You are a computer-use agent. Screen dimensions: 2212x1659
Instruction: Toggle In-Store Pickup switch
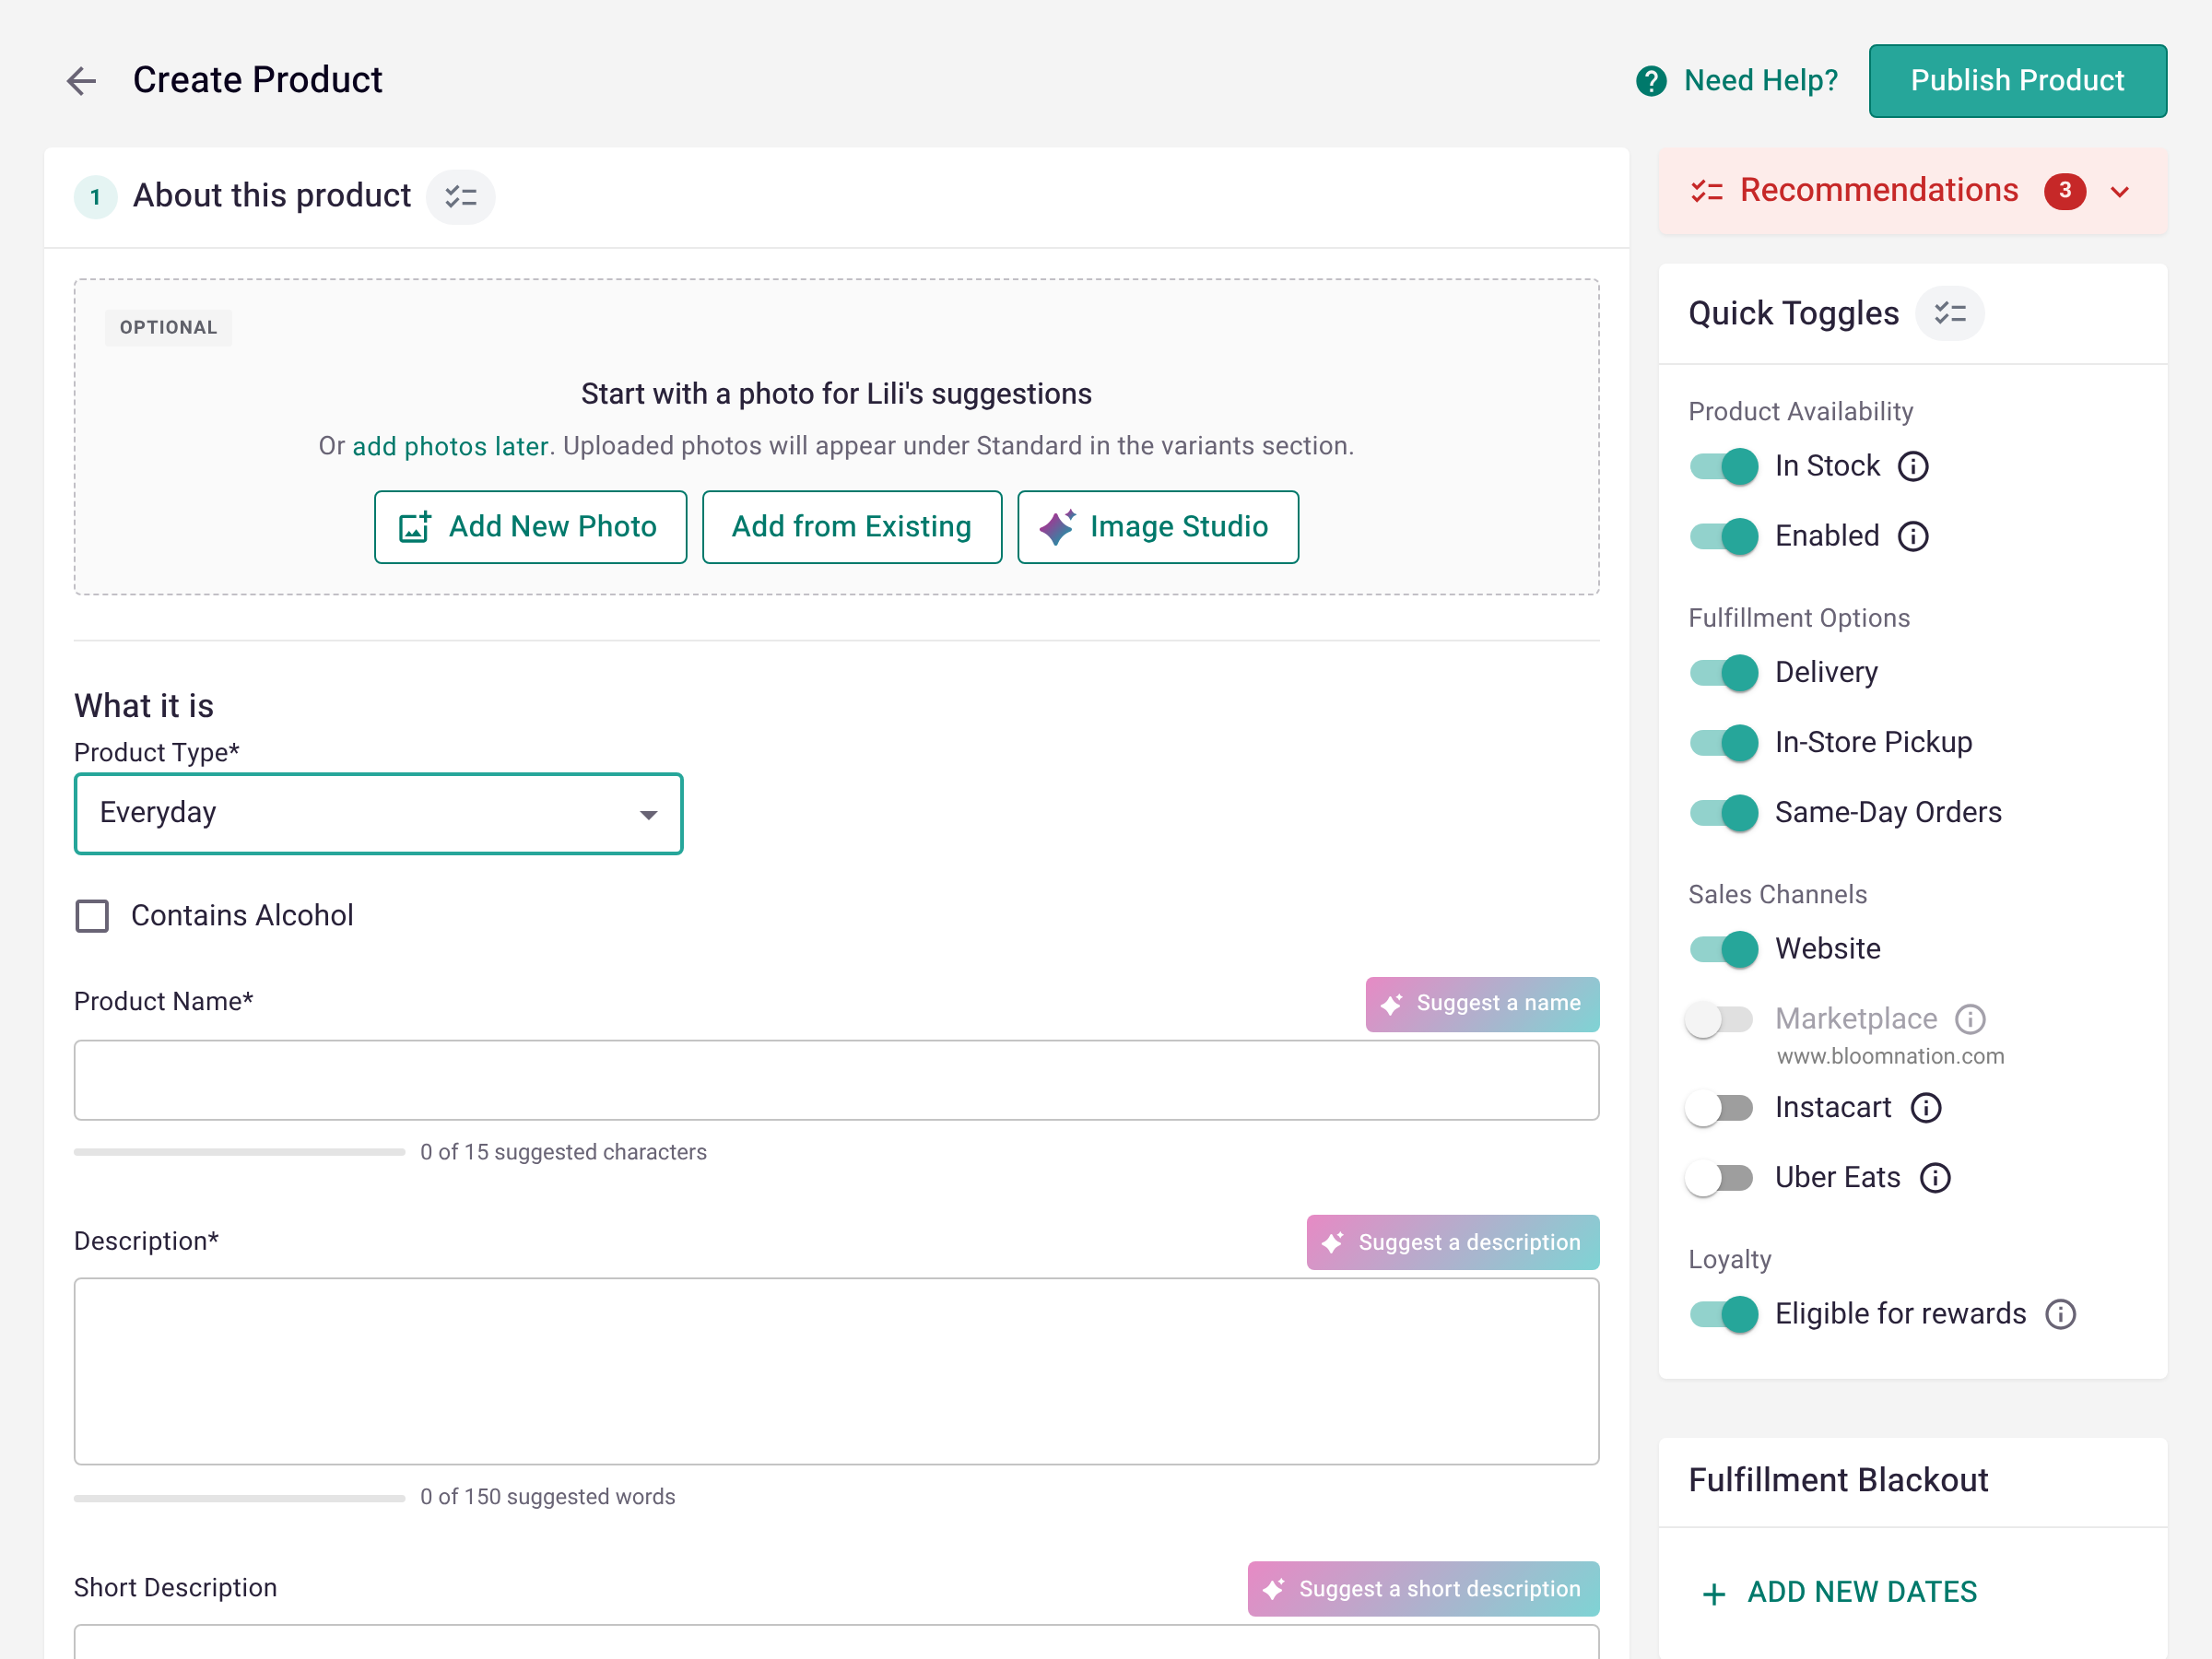pos(1724,743)
